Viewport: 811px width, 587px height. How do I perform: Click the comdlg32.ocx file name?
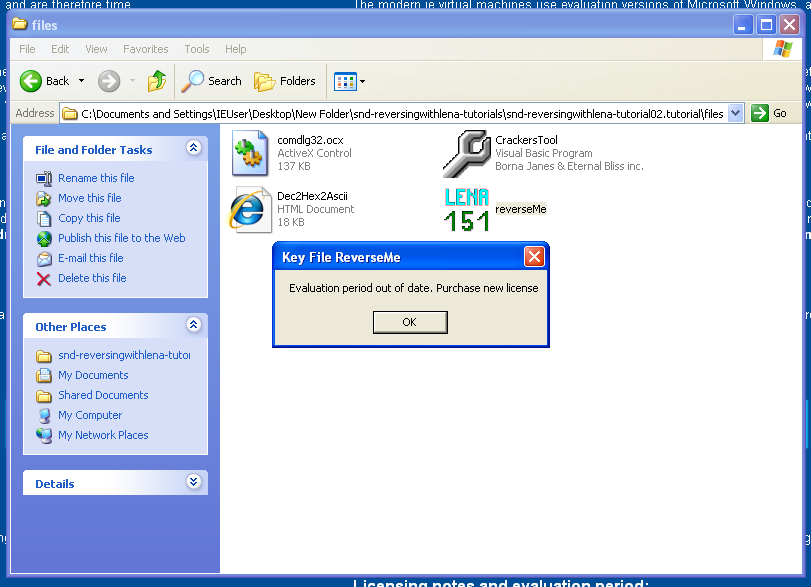(310, 140)
